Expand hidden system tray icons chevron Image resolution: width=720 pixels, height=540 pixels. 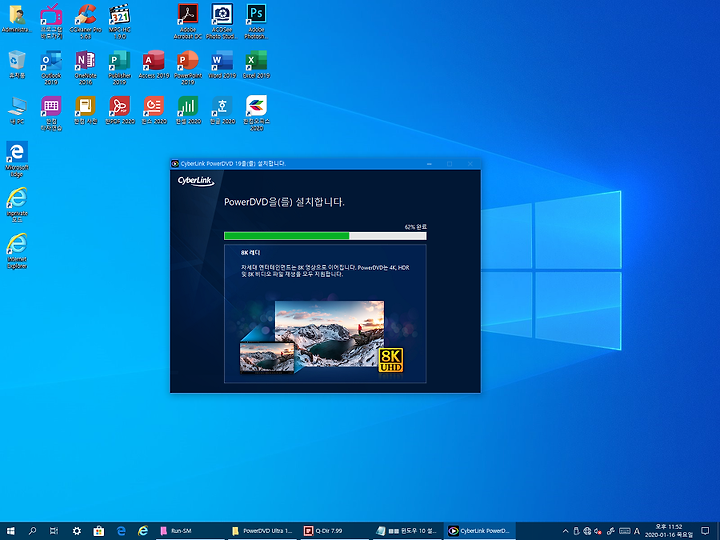pos(565,531)
